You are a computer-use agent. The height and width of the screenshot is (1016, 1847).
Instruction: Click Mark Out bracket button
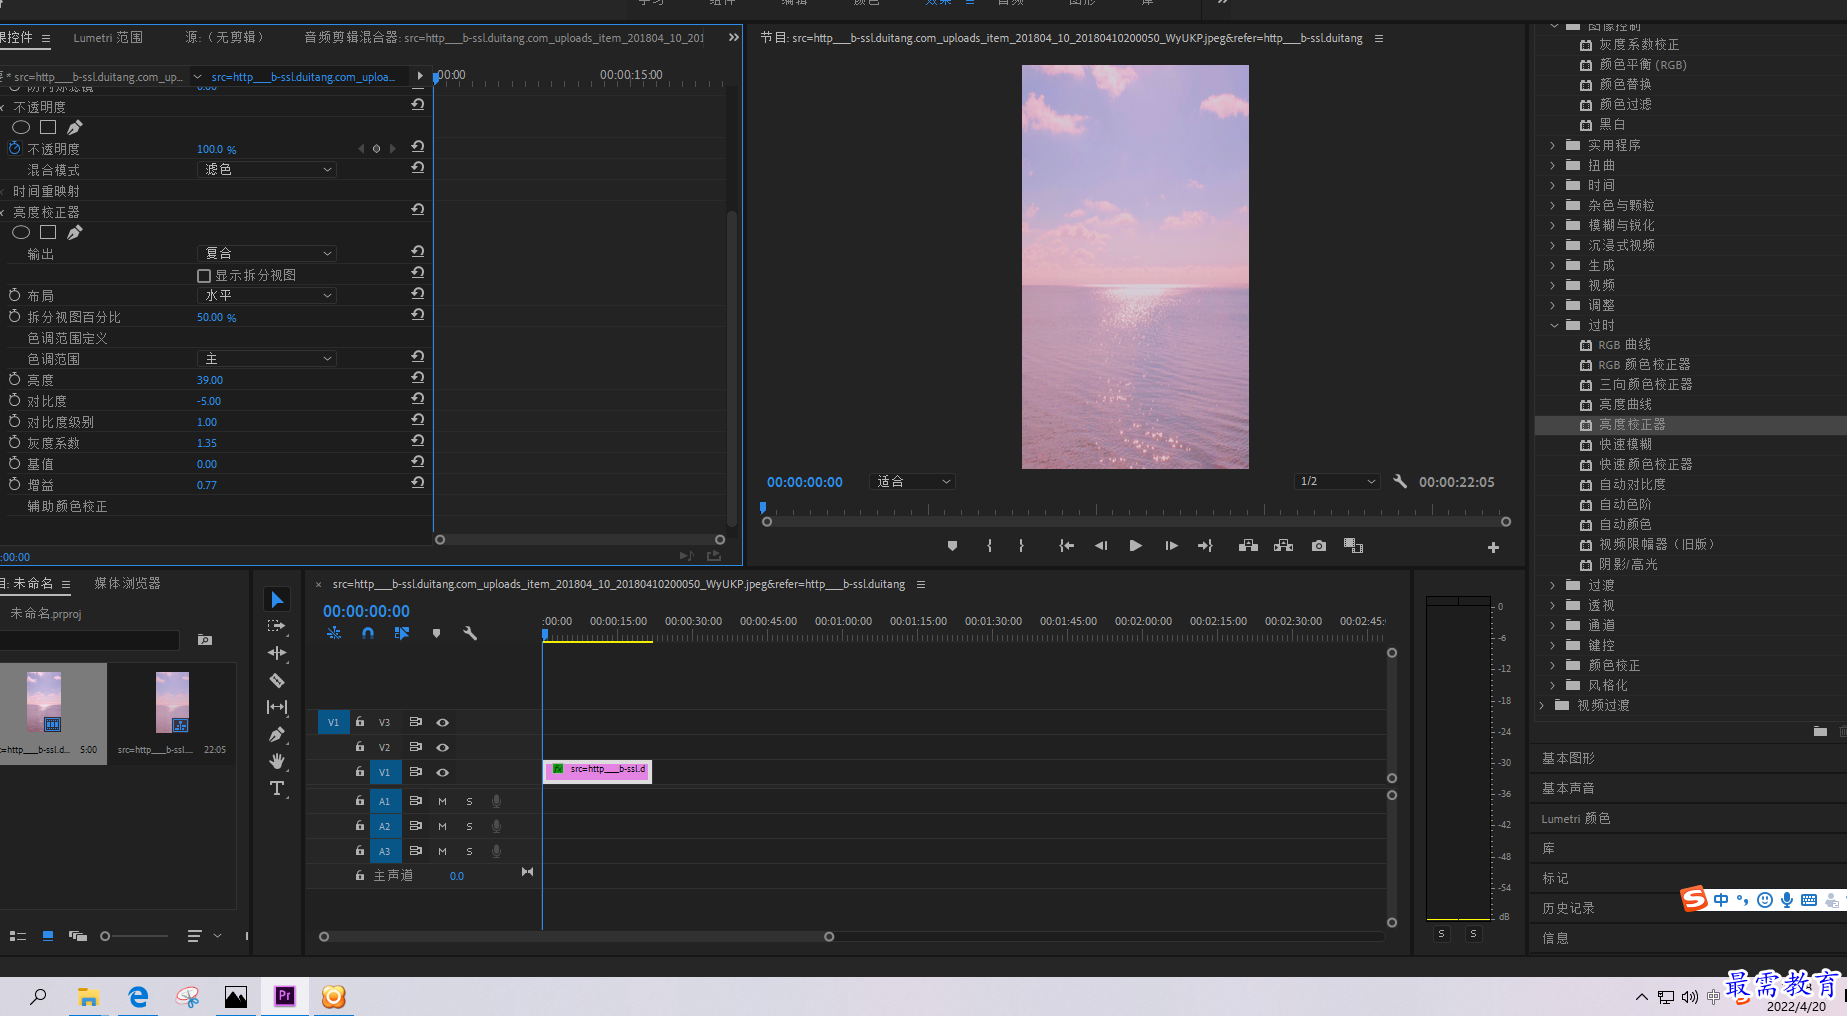coord(1021,546)
